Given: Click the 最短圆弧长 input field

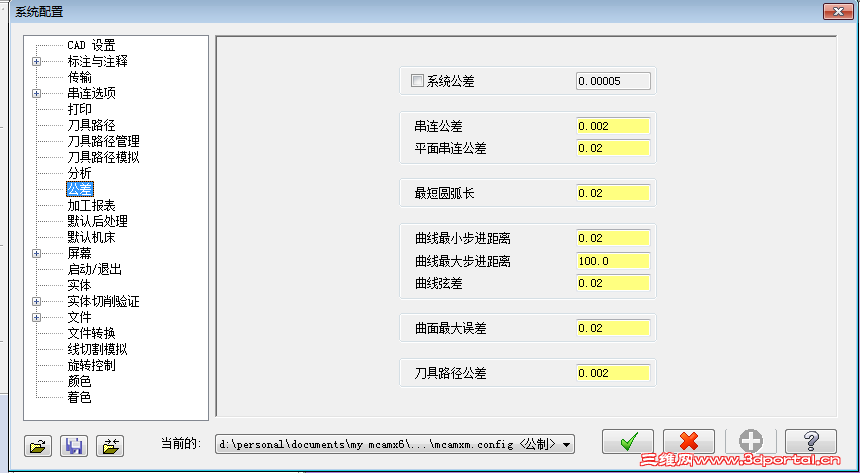Looking at the screenshot, I should pyautogui.click(x=613, y=193).
